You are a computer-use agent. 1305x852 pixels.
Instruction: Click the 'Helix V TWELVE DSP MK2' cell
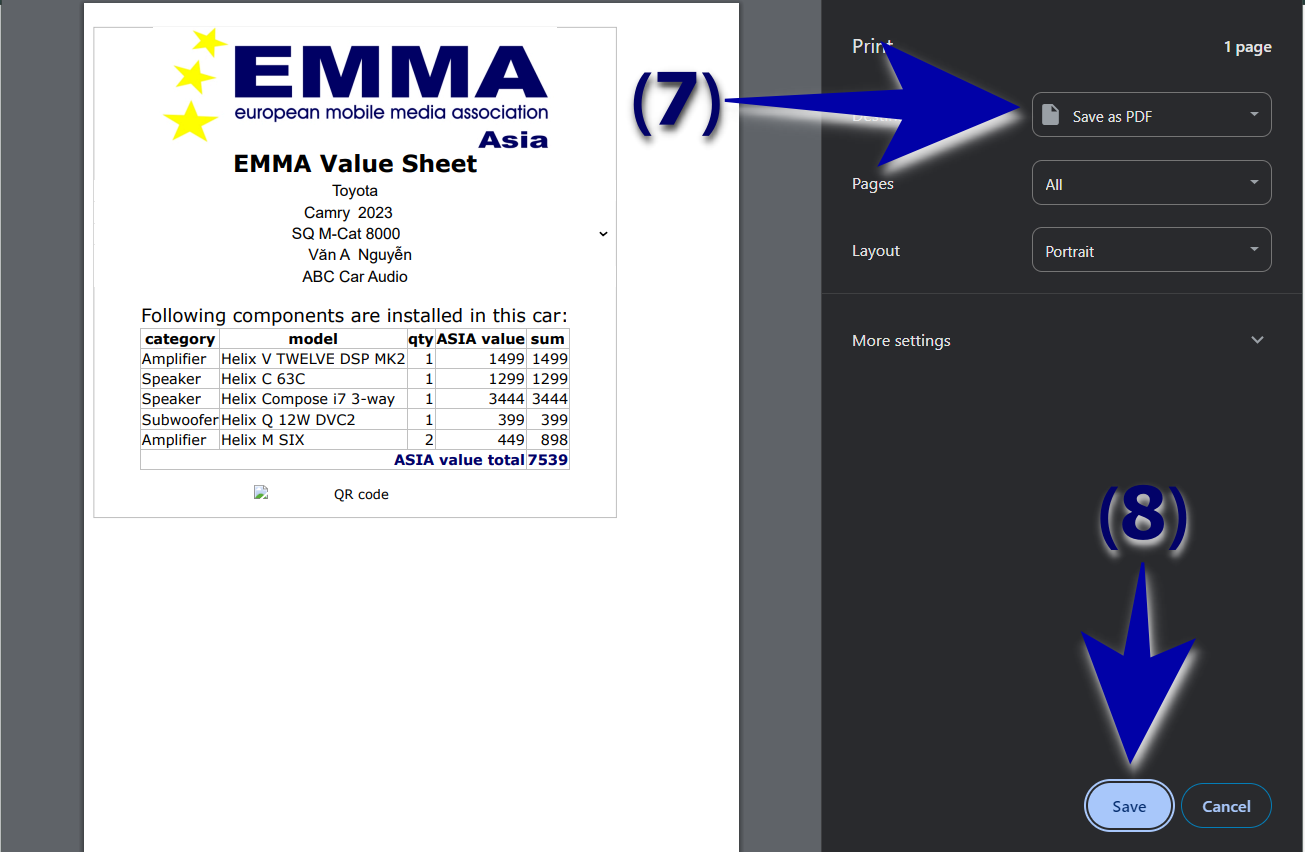(313, 359)
